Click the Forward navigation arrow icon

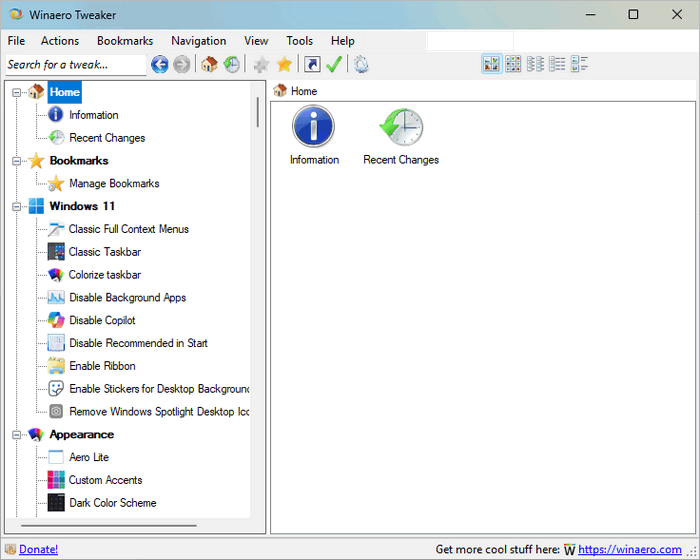[x=181, y=64]
